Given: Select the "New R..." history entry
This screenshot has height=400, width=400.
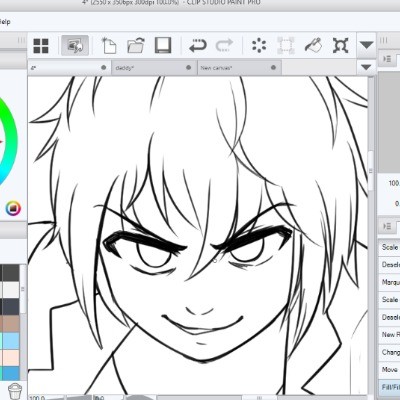Looking at the screenshot, I should (x=389, y=334).
